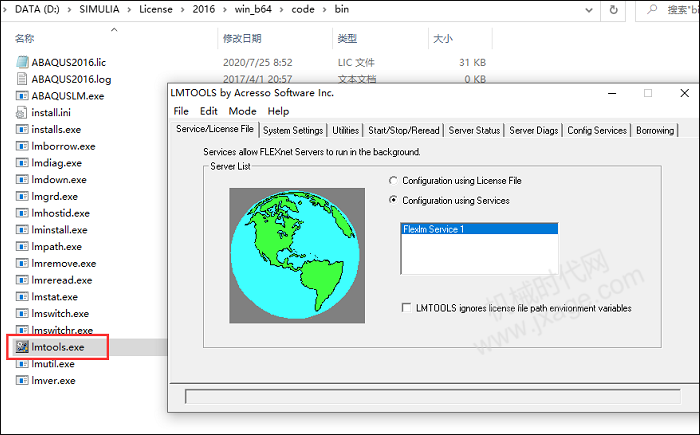Viewport: 700px width, 435px height.
Task: Click the code breadcrumb folder
Action: (x=303, y=9)
